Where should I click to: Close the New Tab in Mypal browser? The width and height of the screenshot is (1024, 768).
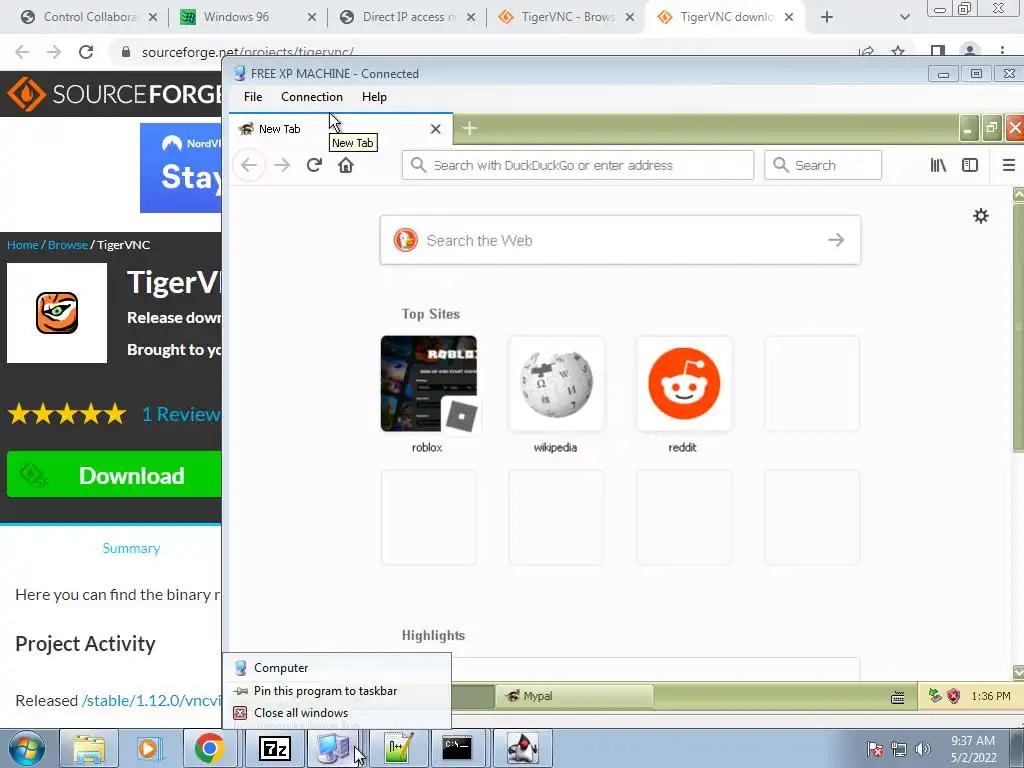[x=436, y=129]
